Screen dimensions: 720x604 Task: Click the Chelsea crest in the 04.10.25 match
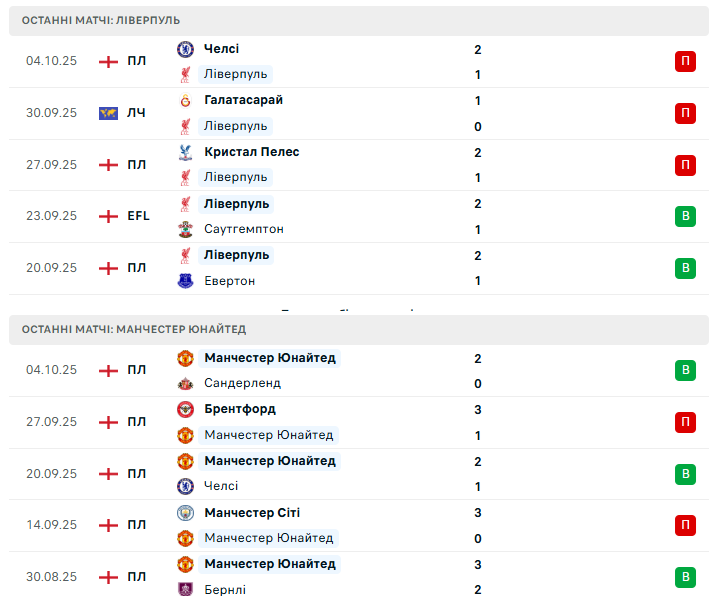pos(185,49)
